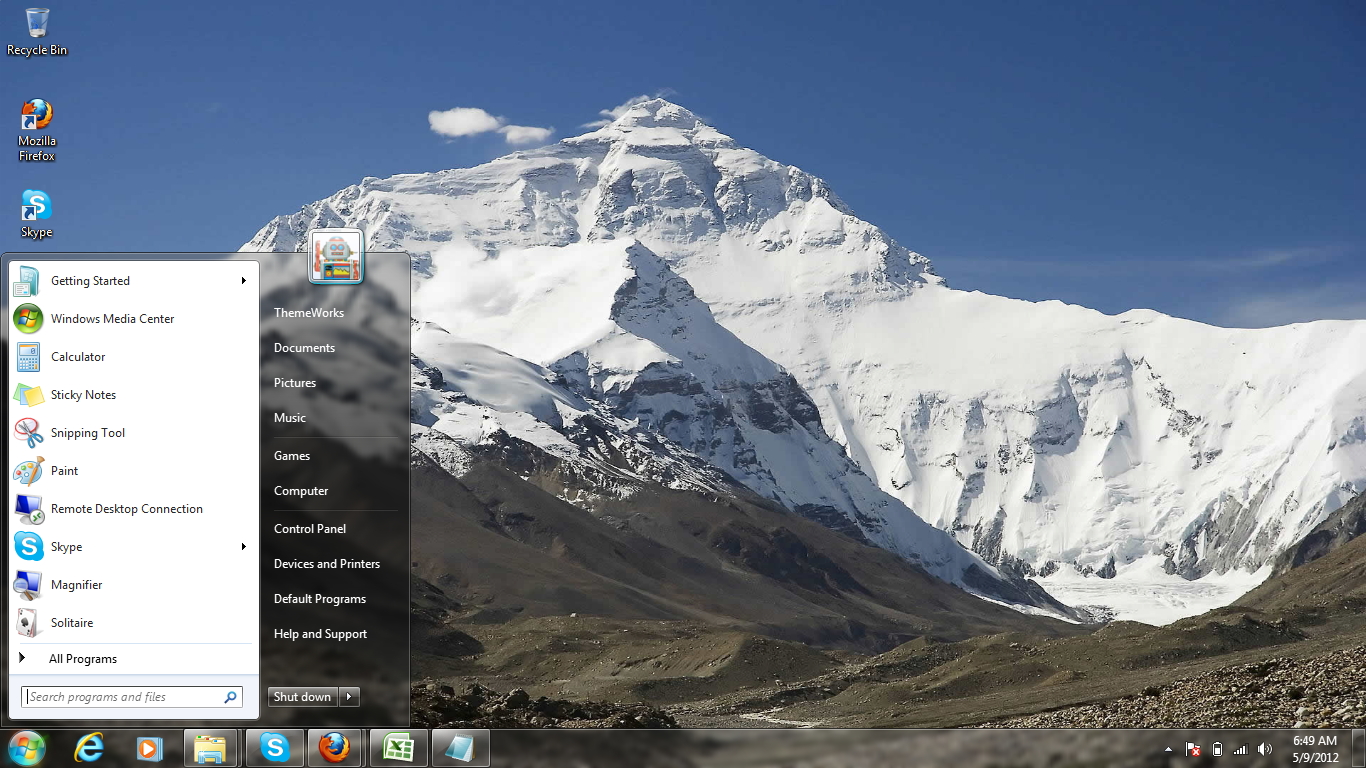Open Paint from the Start menu
Viewport: 1366px width, 768px height.
65,470
